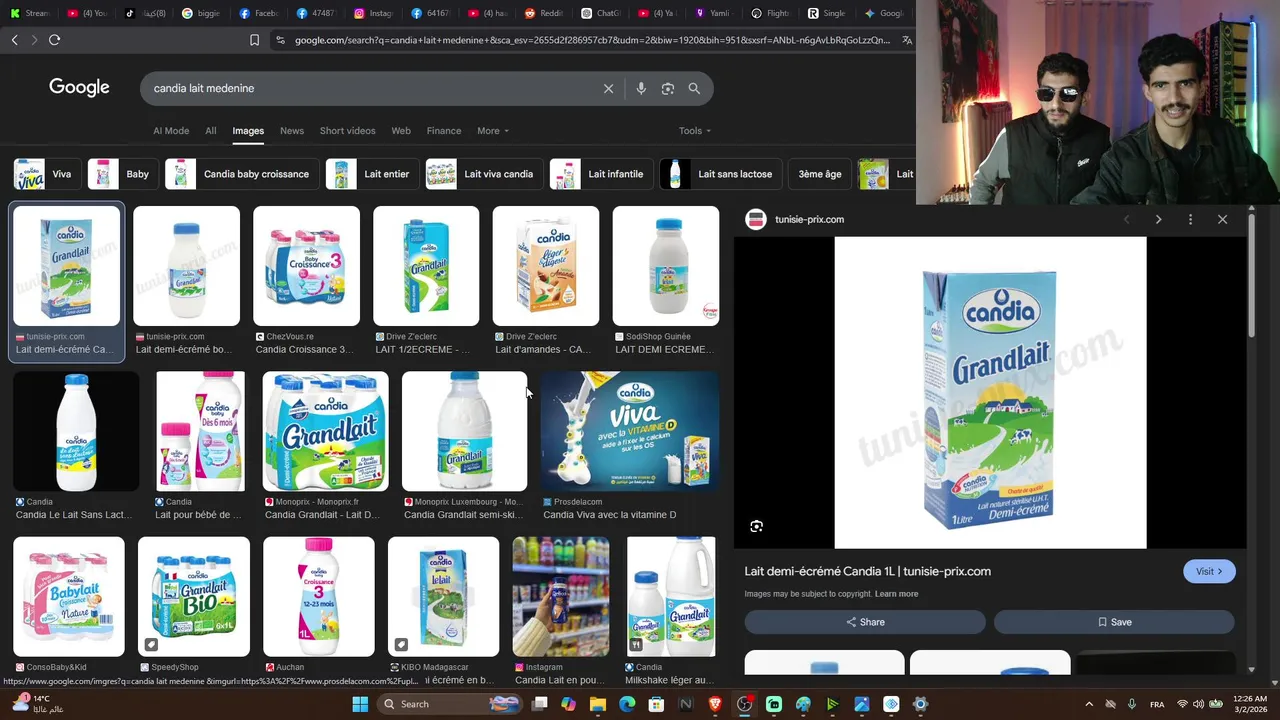This screenshot has width=1280, height=720.
Task: Click the Share button
Action: click(x=865, y=622)
